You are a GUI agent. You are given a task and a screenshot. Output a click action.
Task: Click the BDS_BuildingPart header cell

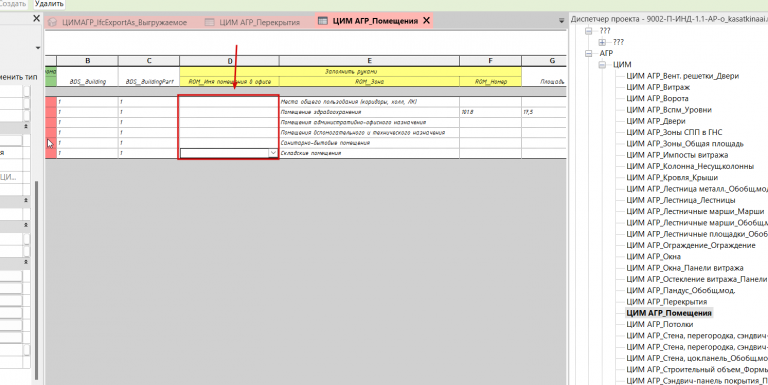[x=149, y=81]
